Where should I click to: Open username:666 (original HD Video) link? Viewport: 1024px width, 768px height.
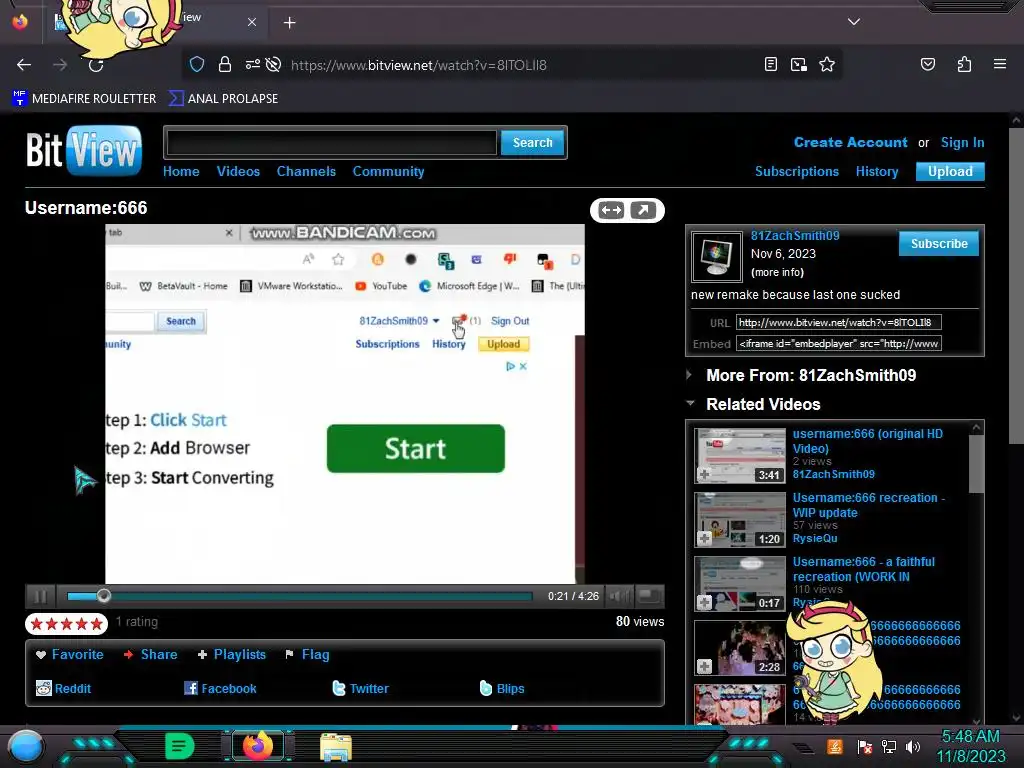pos(868,441)
